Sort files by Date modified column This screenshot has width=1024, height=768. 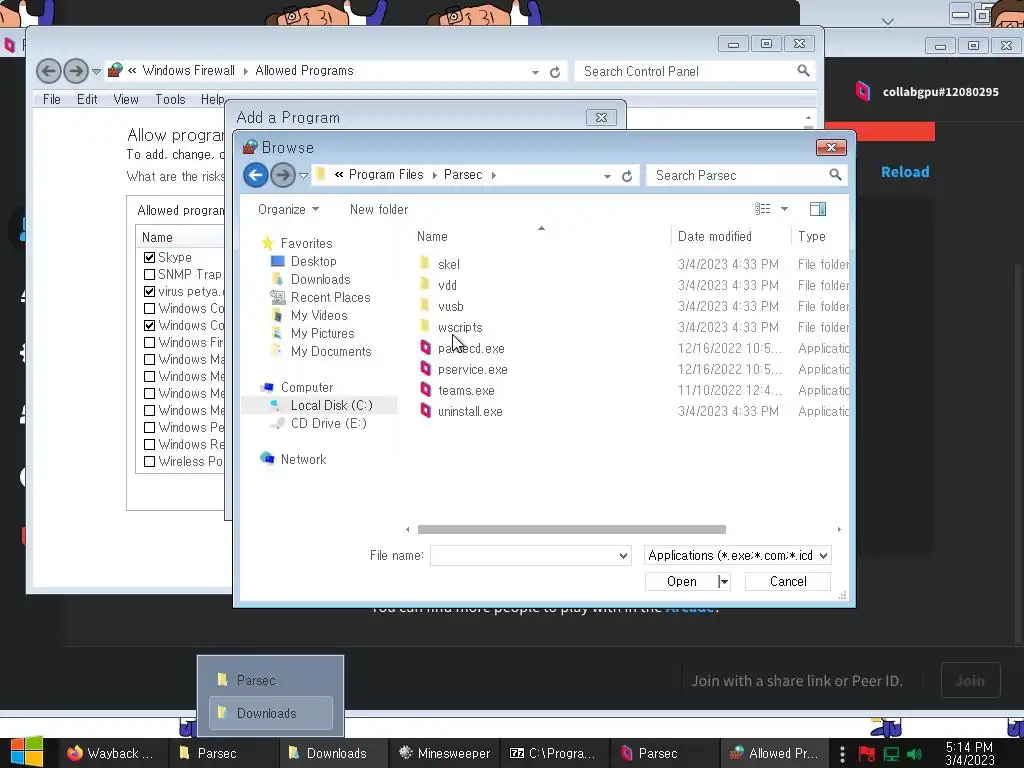coord(714,236)
